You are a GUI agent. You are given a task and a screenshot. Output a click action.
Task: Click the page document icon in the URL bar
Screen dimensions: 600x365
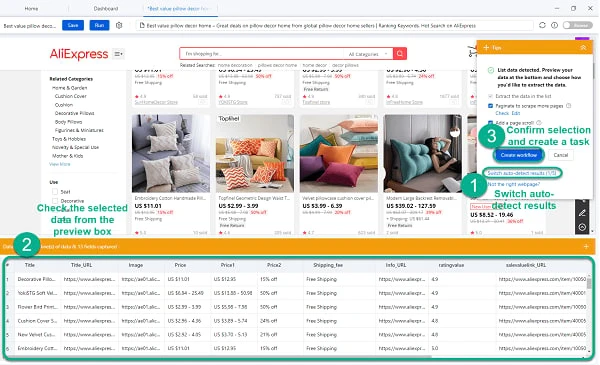[x=142, y=26]
